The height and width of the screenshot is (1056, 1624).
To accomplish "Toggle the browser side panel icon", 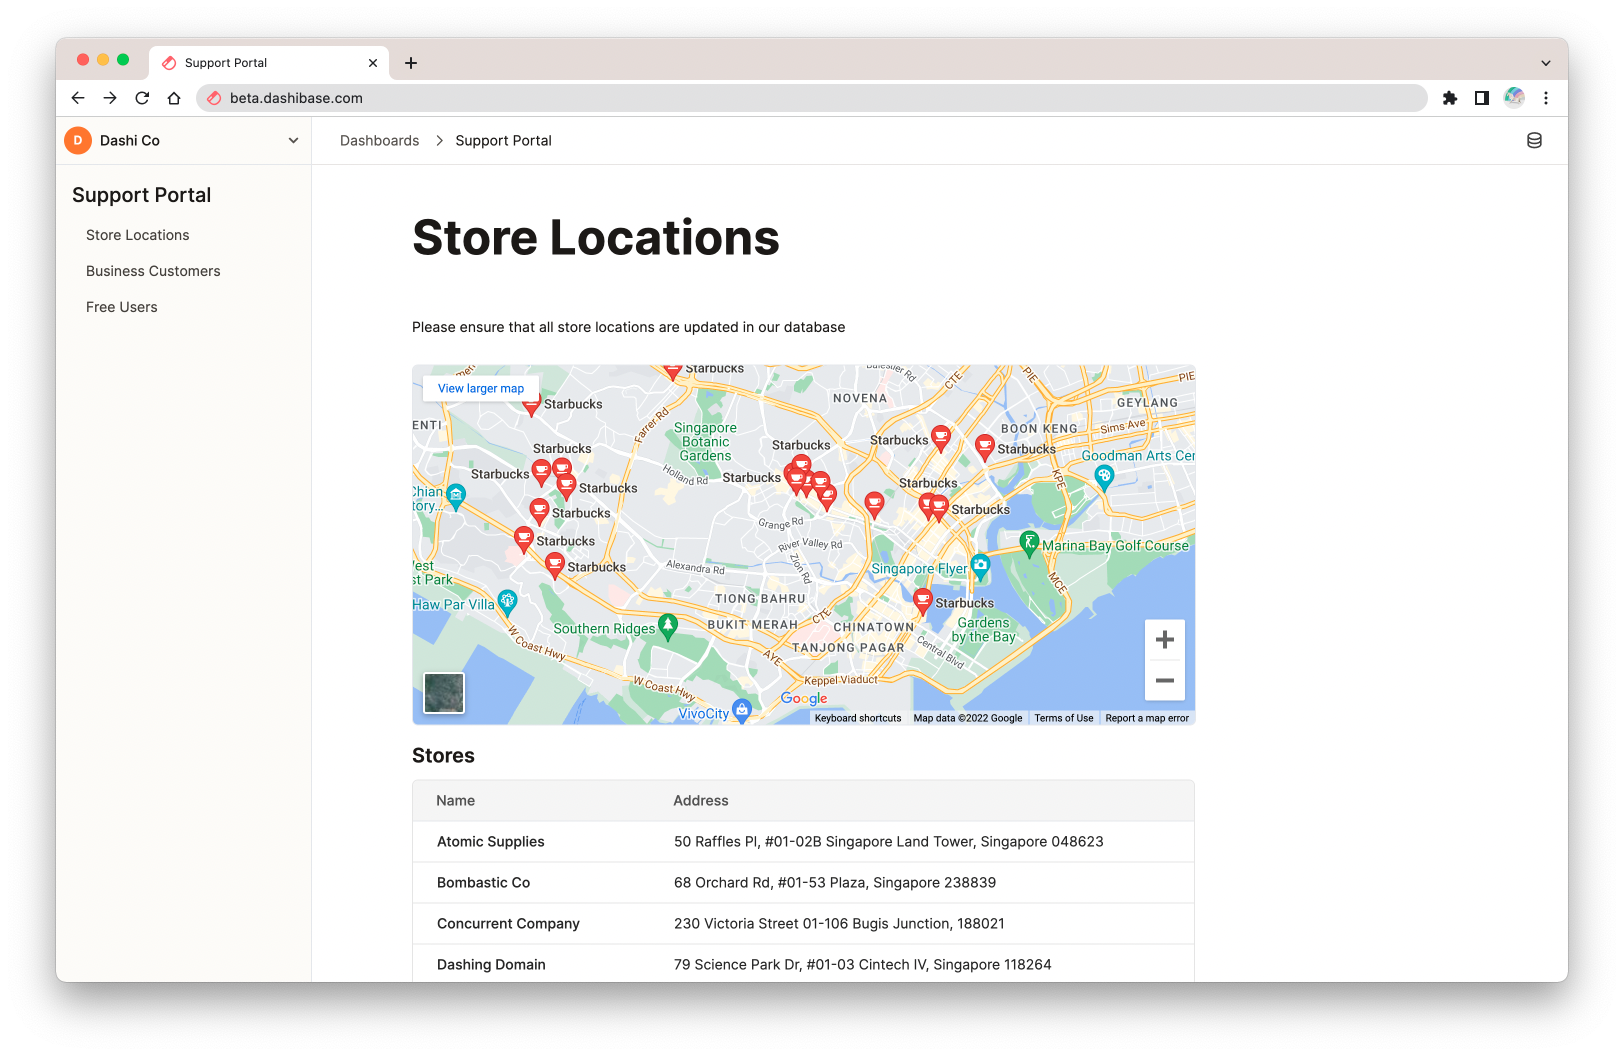I will click(1482, 98).
